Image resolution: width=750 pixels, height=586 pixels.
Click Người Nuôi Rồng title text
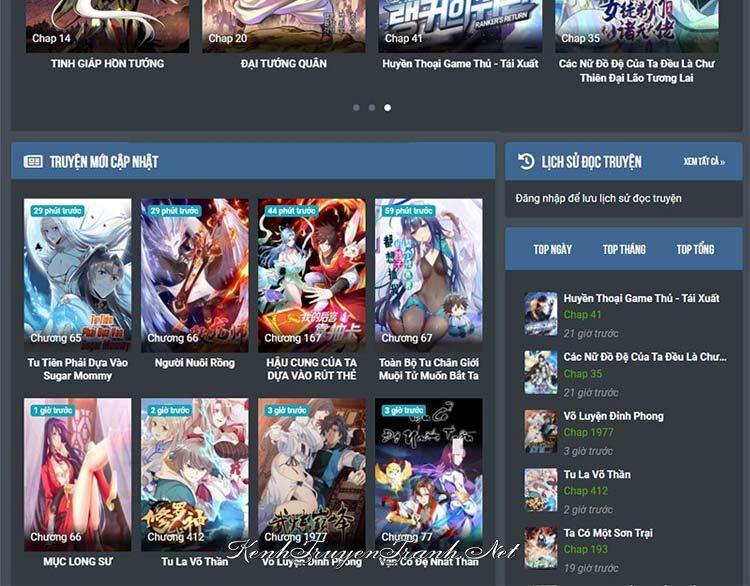[x=195, y=363]
